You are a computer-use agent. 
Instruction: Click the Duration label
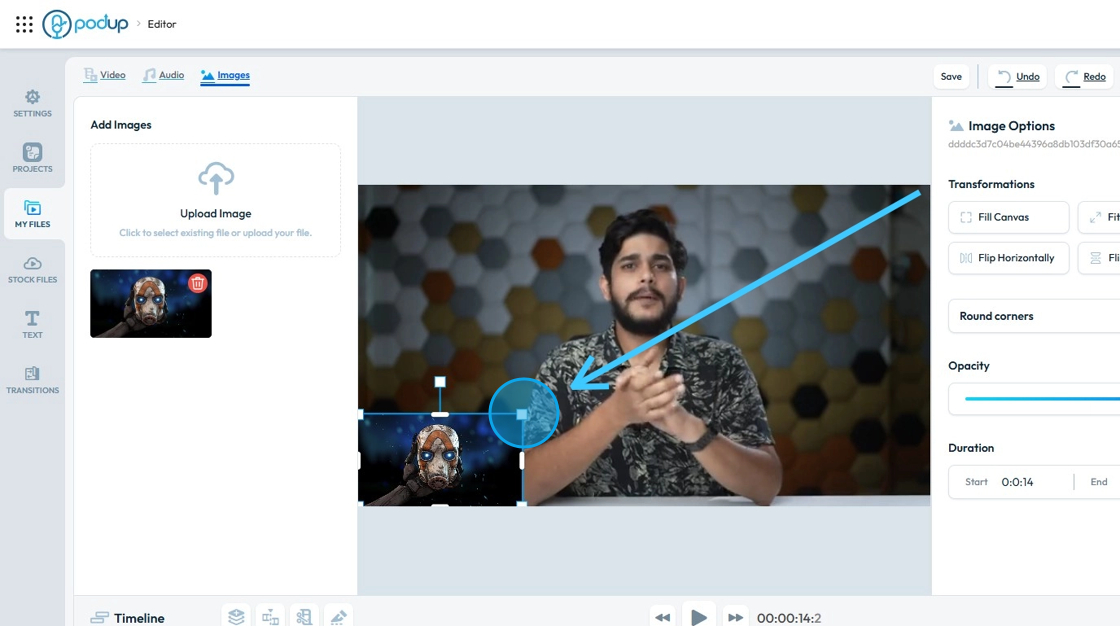coord(971,448)
